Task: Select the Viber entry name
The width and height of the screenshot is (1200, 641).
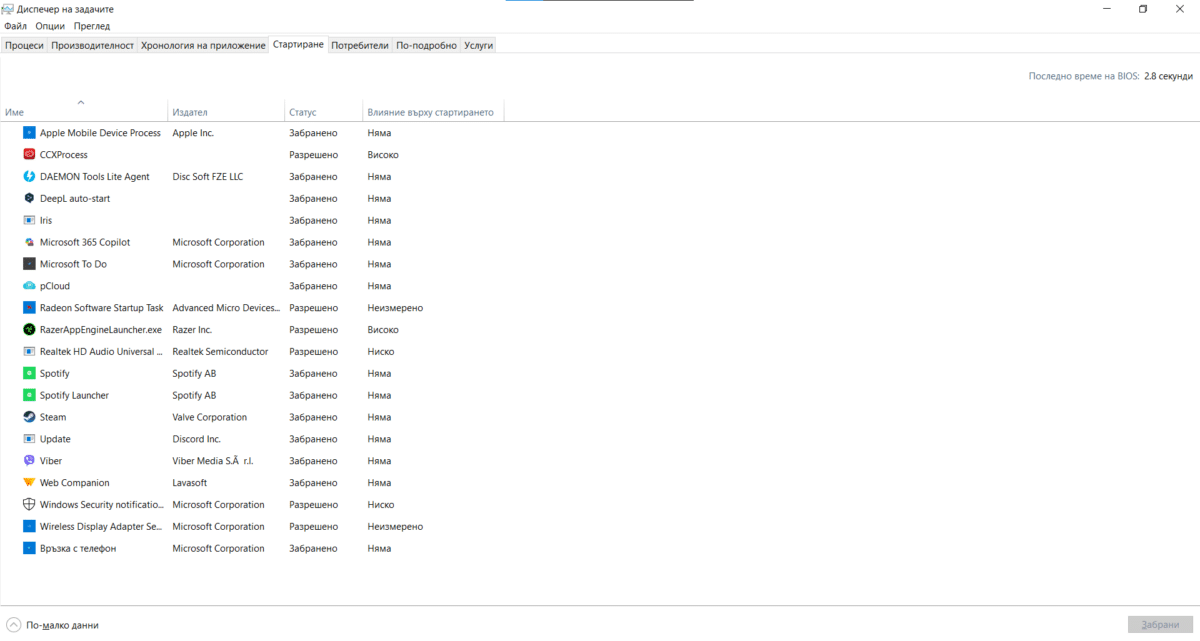Action: click(x=51, y=461)
